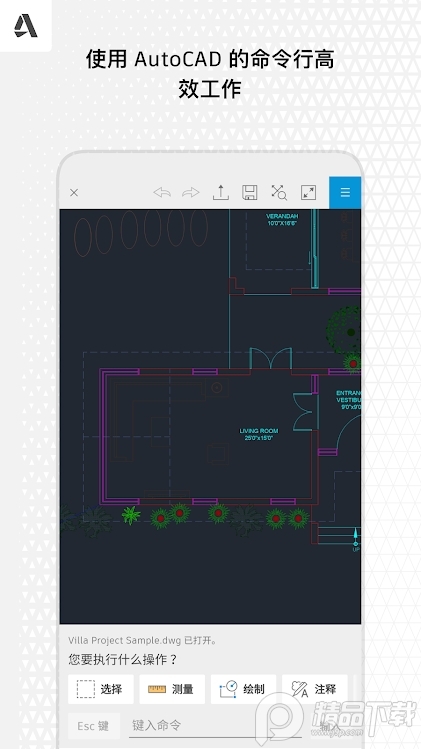
Task: Close the drawing with the X icon
Action: click(x=74, y=193)
